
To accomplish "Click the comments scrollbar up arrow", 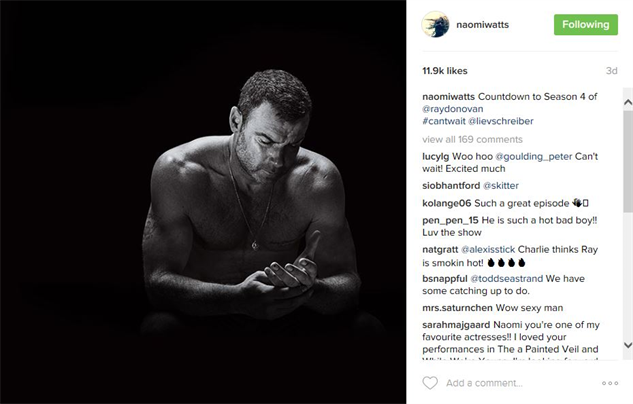I will [x=628, y=103].
